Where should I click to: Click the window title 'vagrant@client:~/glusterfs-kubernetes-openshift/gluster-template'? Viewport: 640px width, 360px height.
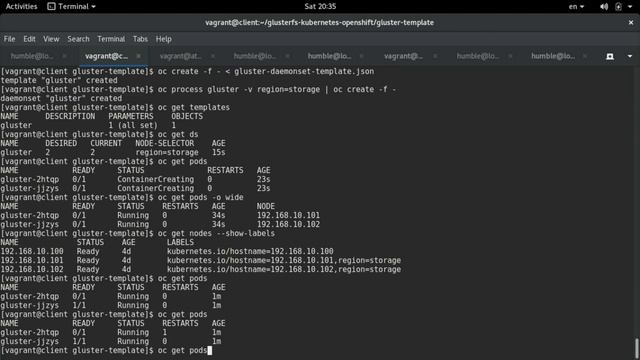coord(319,22)
